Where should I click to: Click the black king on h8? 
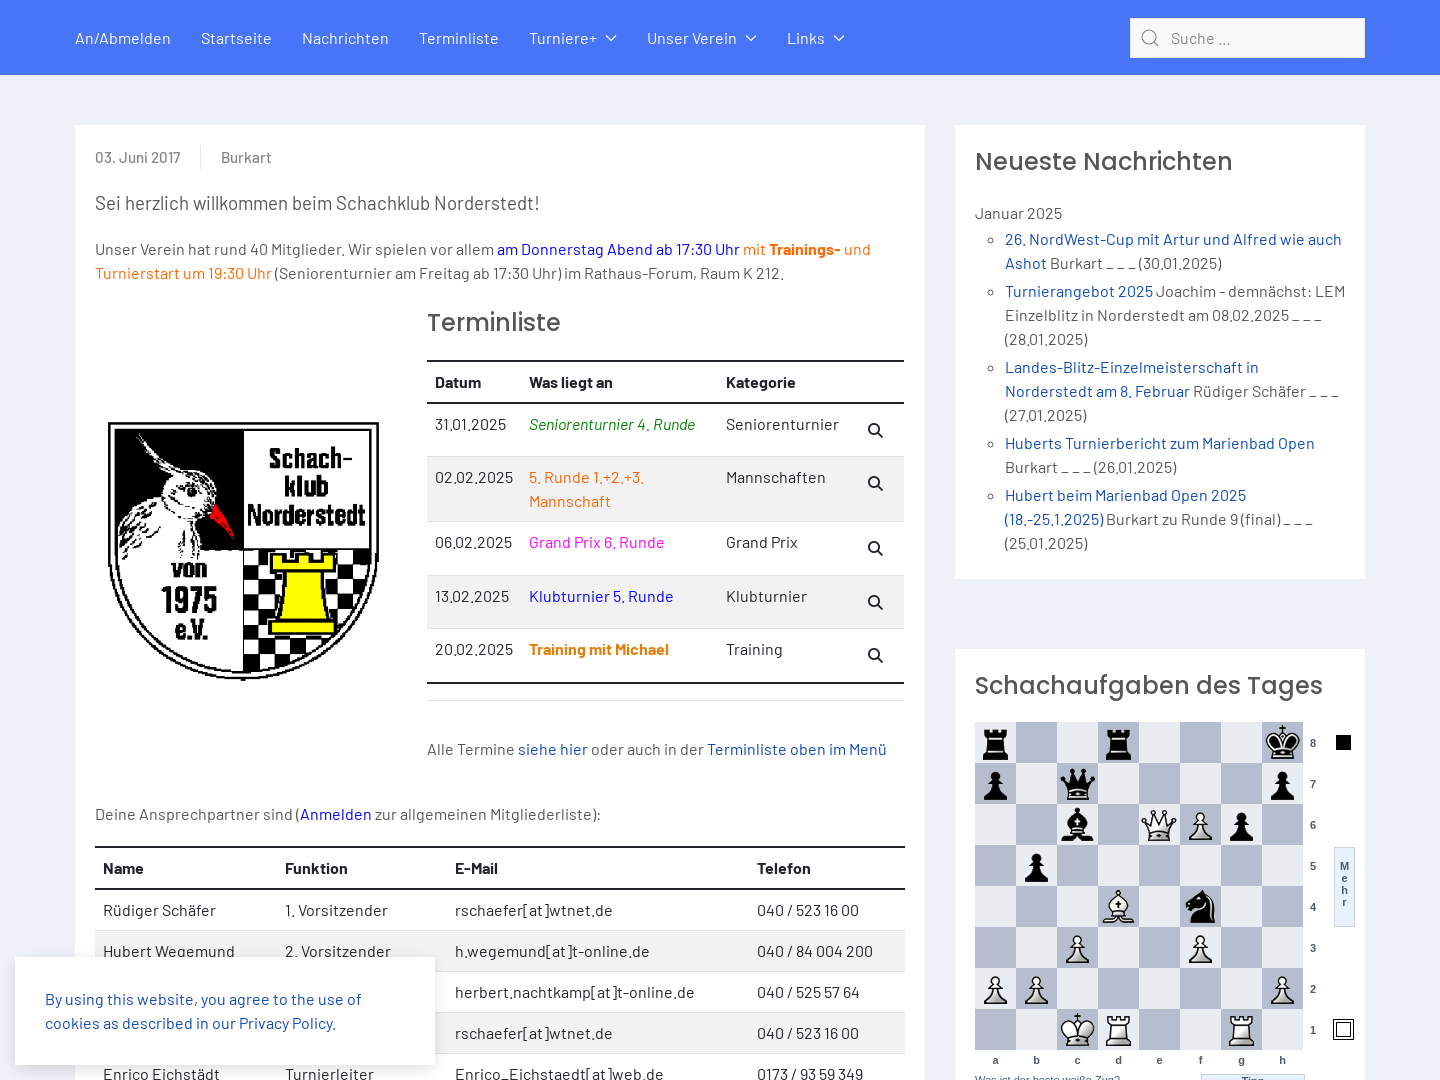point(1282,743)
